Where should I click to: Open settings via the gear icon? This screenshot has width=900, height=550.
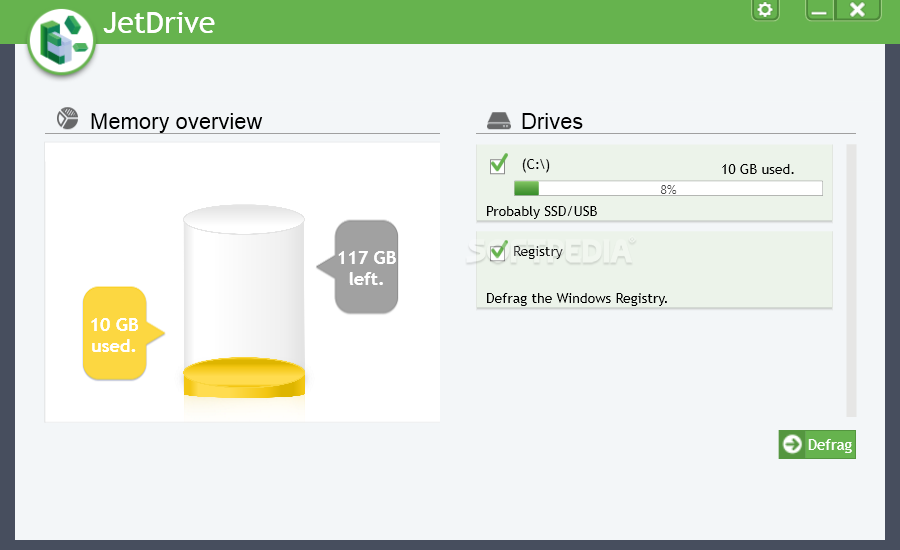765,10
